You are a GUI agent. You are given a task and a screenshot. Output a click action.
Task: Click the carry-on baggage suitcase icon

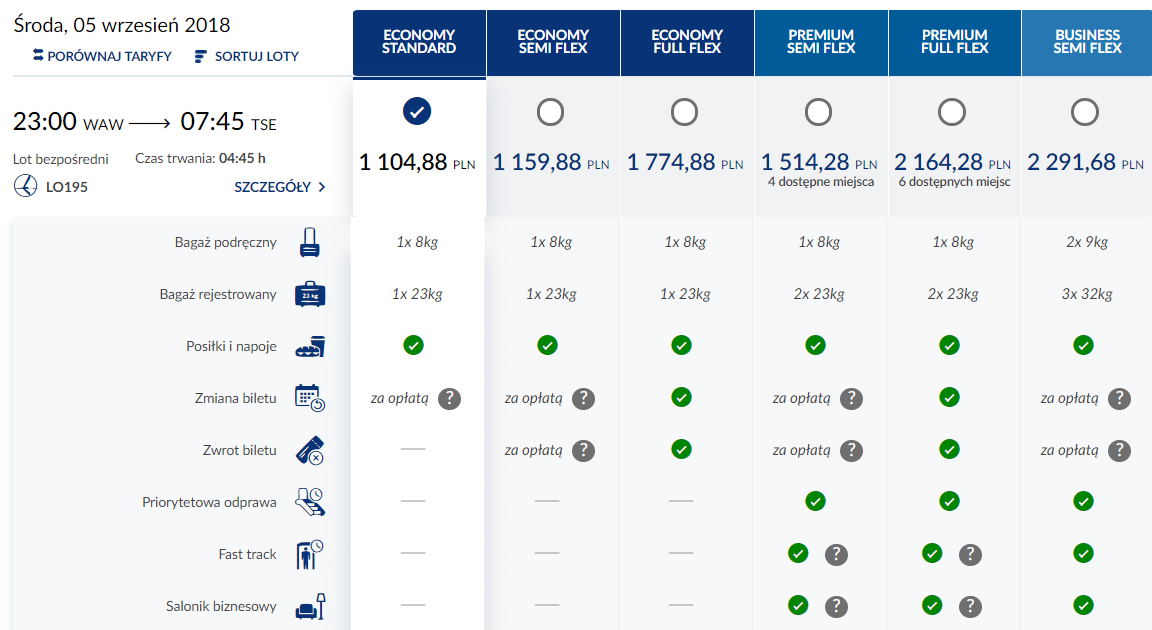[x=310, y=242]
